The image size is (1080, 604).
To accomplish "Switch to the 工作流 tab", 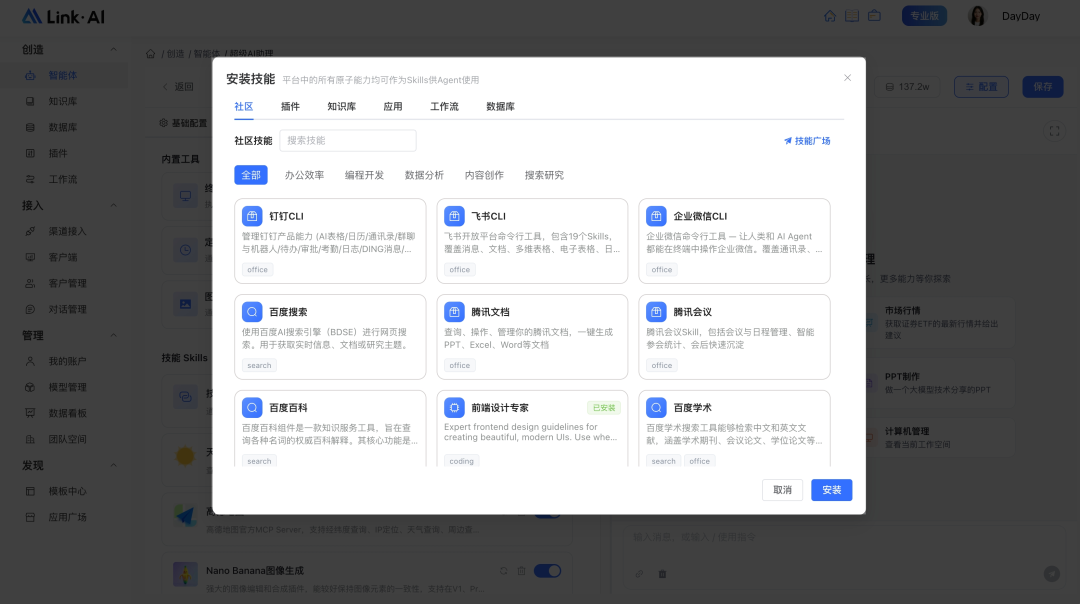I will point(444,107).
